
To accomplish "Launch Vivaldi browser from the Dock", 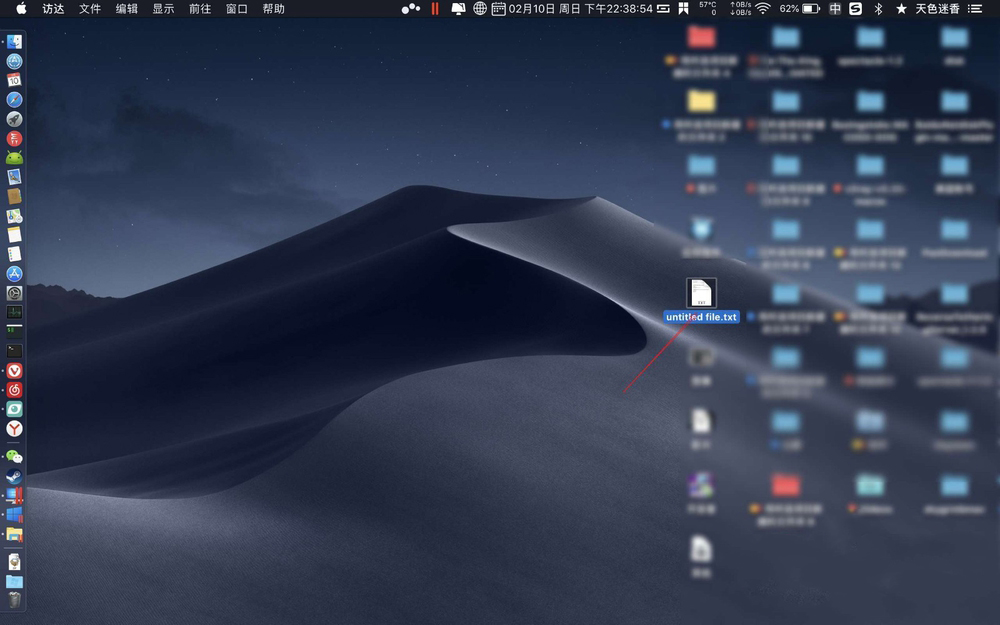I will [14, 371].
